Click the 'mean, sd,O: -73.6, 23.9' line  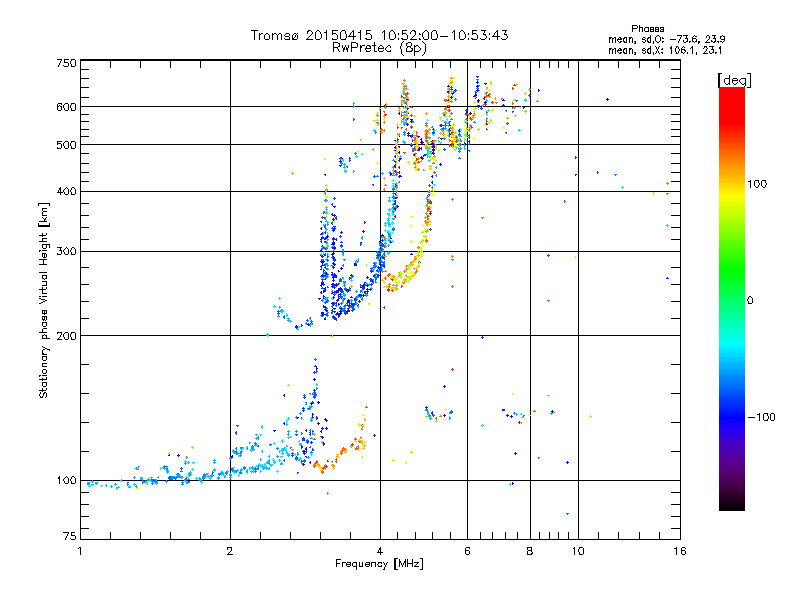[x=666, y=39]
